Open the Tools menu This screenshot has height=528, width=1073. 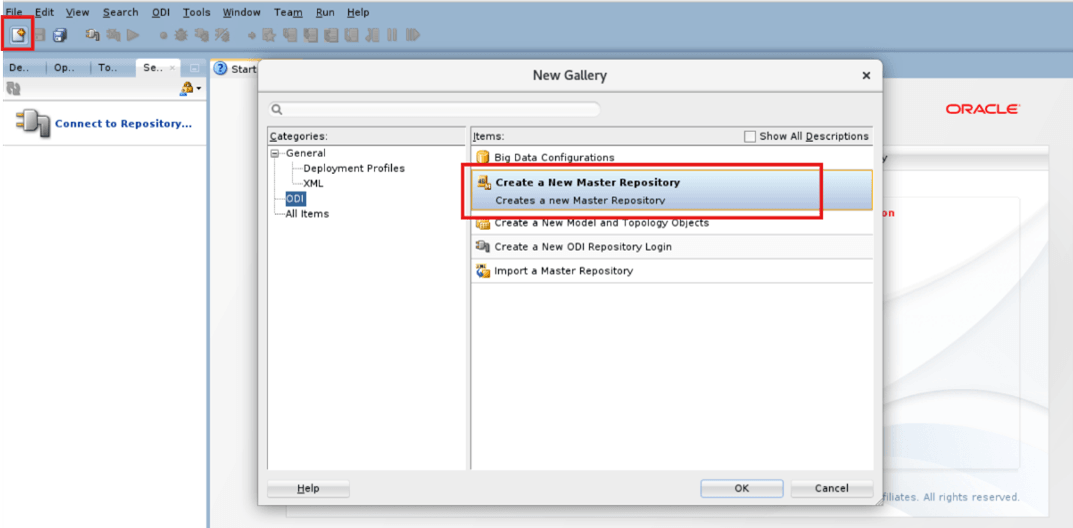196,12
